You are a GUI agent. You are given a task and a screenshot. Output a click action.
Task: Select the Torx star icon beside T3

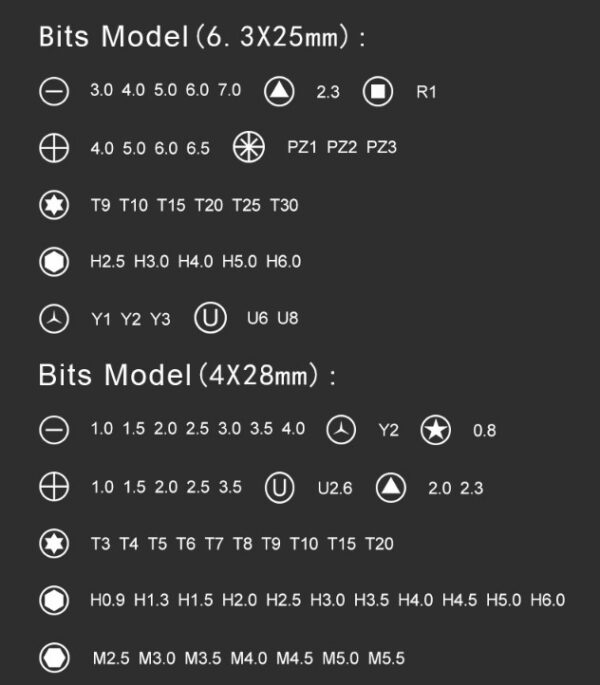(x=54, y=544)
